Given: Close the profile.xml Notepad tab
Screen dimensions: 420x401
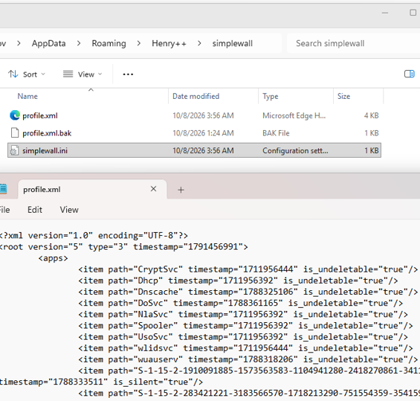Looking at the screenshot, I should click(153, 189).
